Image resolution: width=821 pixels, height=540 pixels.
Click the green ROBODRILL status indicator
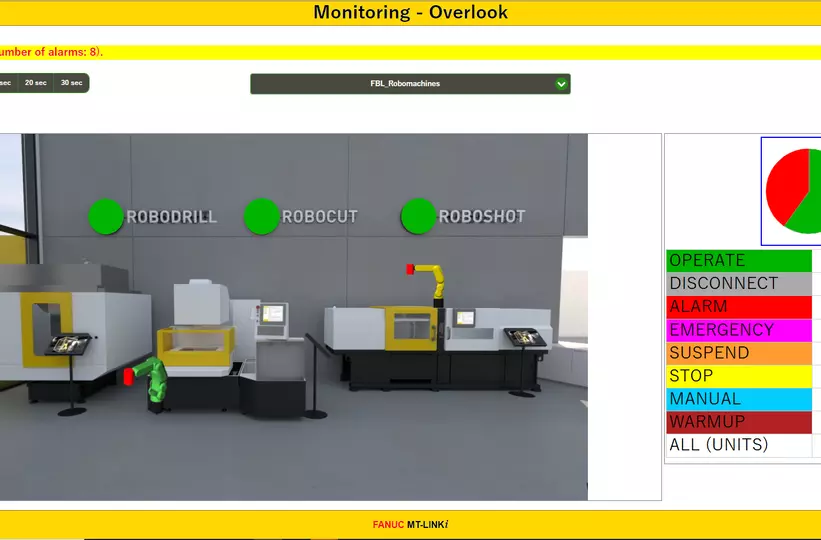pos(106,216)
